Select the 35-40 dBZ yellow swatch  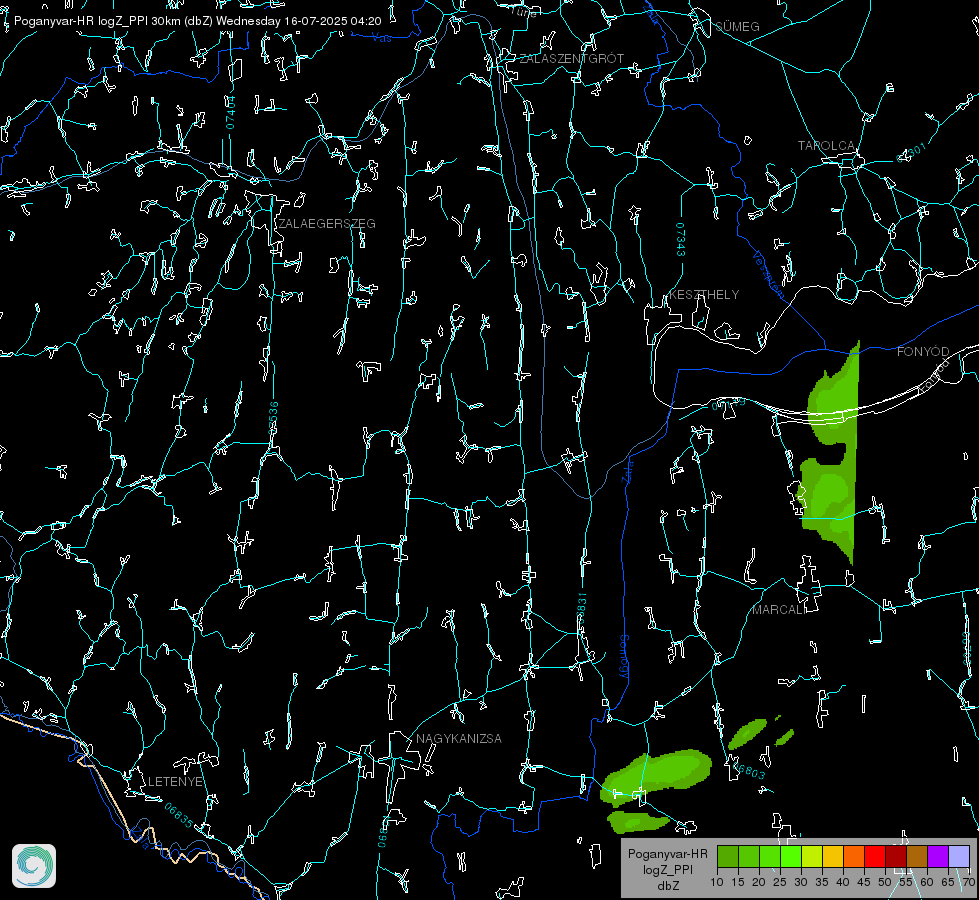coord(833,856)
